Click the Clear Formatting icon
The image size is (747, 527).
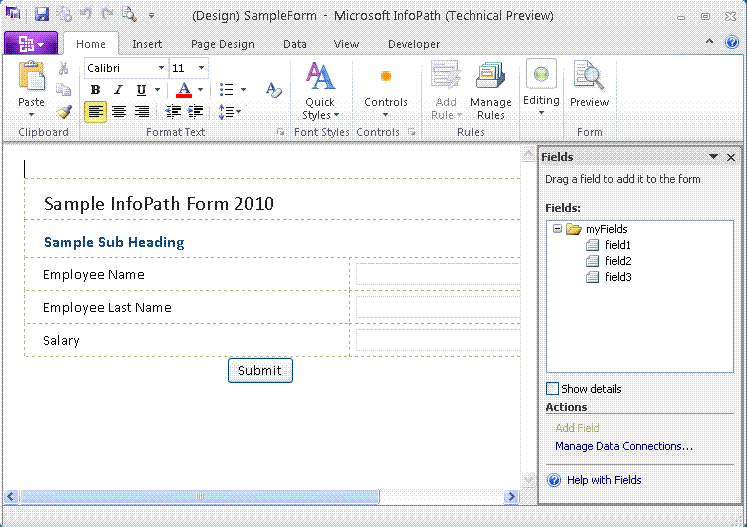tap(273, 90)
